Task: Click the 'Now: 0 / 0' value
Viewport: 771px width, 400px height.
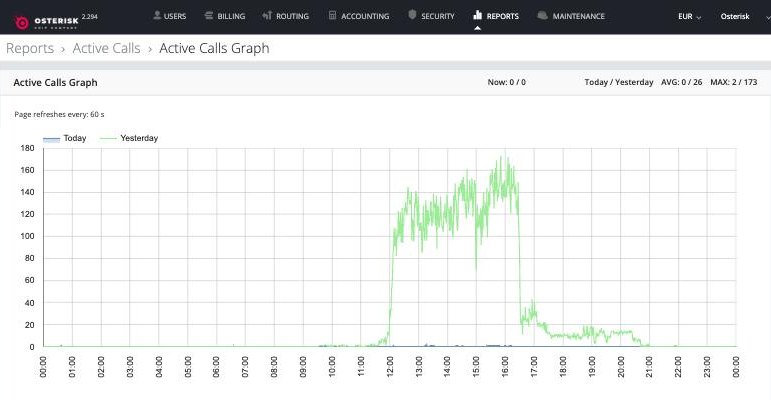Action: (506, 82)
